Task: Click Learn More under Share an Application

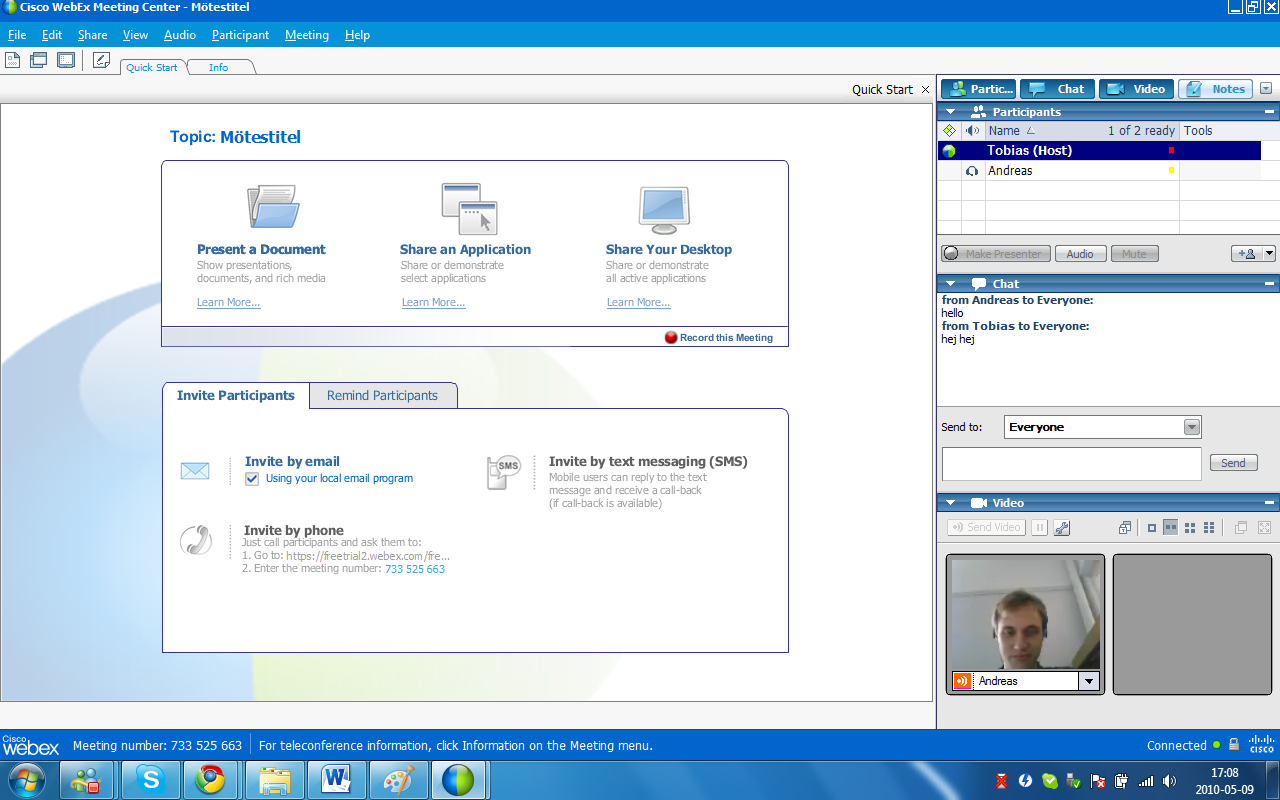Action: (433, 302)
